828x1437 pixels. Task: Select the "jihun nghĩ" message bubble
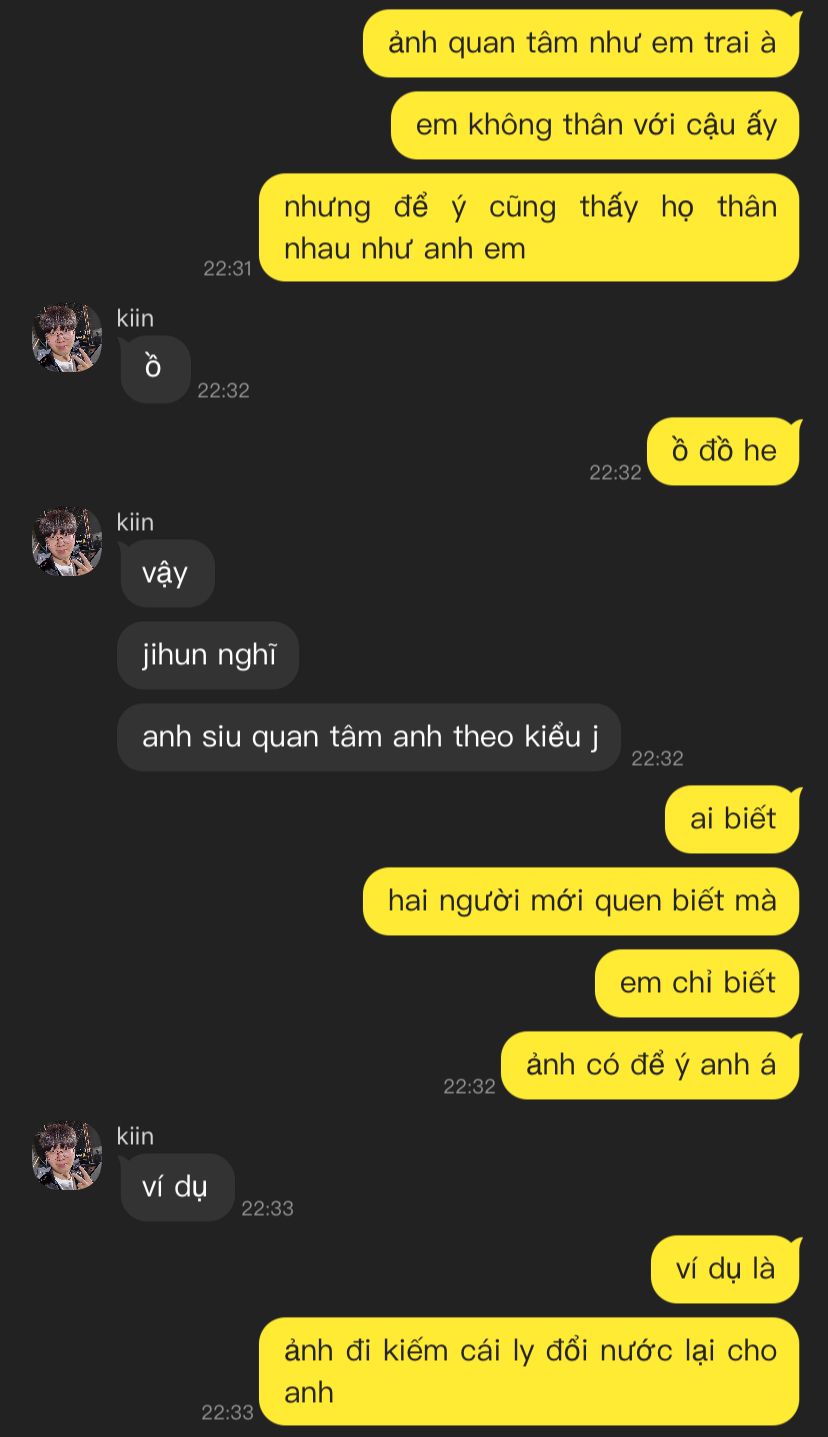208,655
